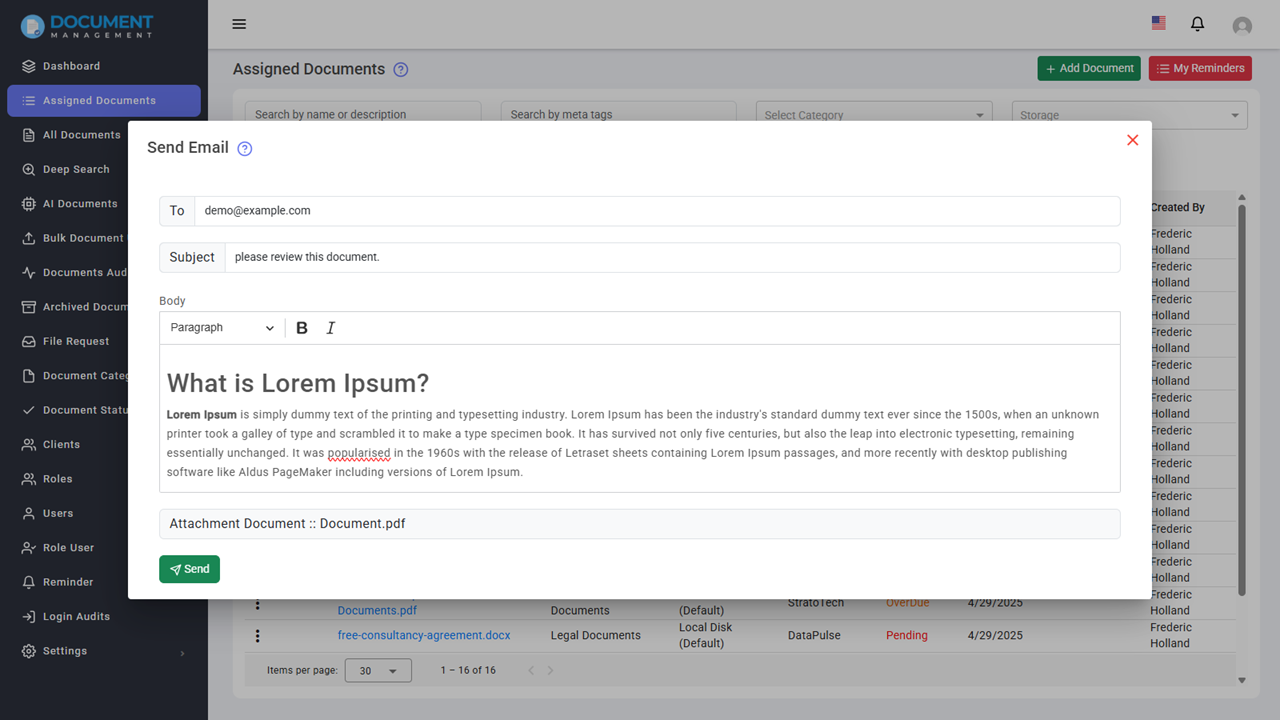Viewport: 1280px width, 720px height.
Task: Click the US flag language icon
Action: coord(1158,23)
